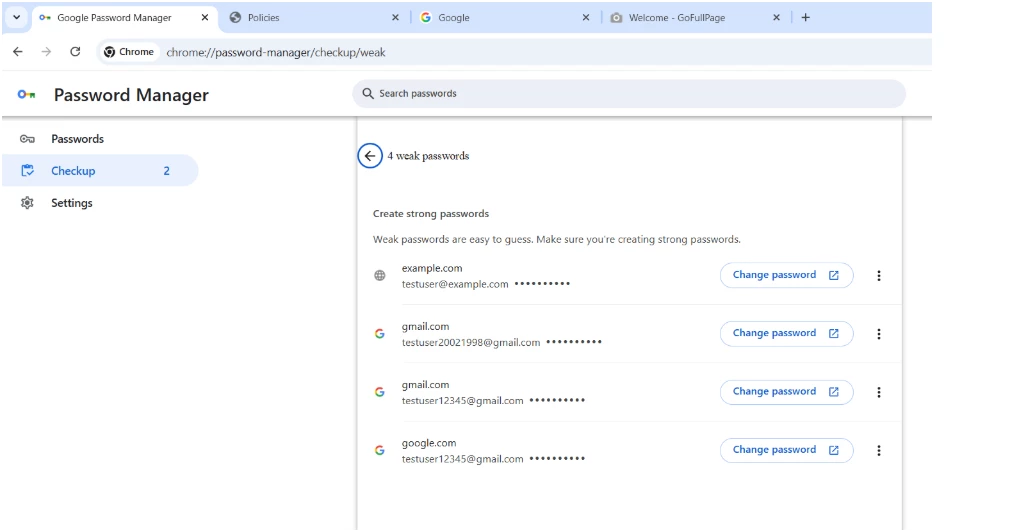Click the globe icon beside example.com

click(x=380, y=276)
